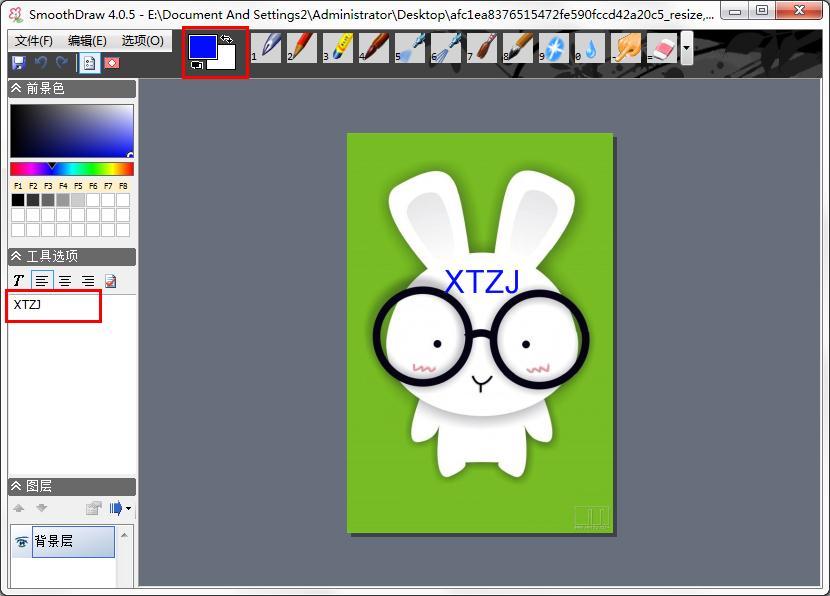Select the airbrush tool numbered 5

coord(410,48)
